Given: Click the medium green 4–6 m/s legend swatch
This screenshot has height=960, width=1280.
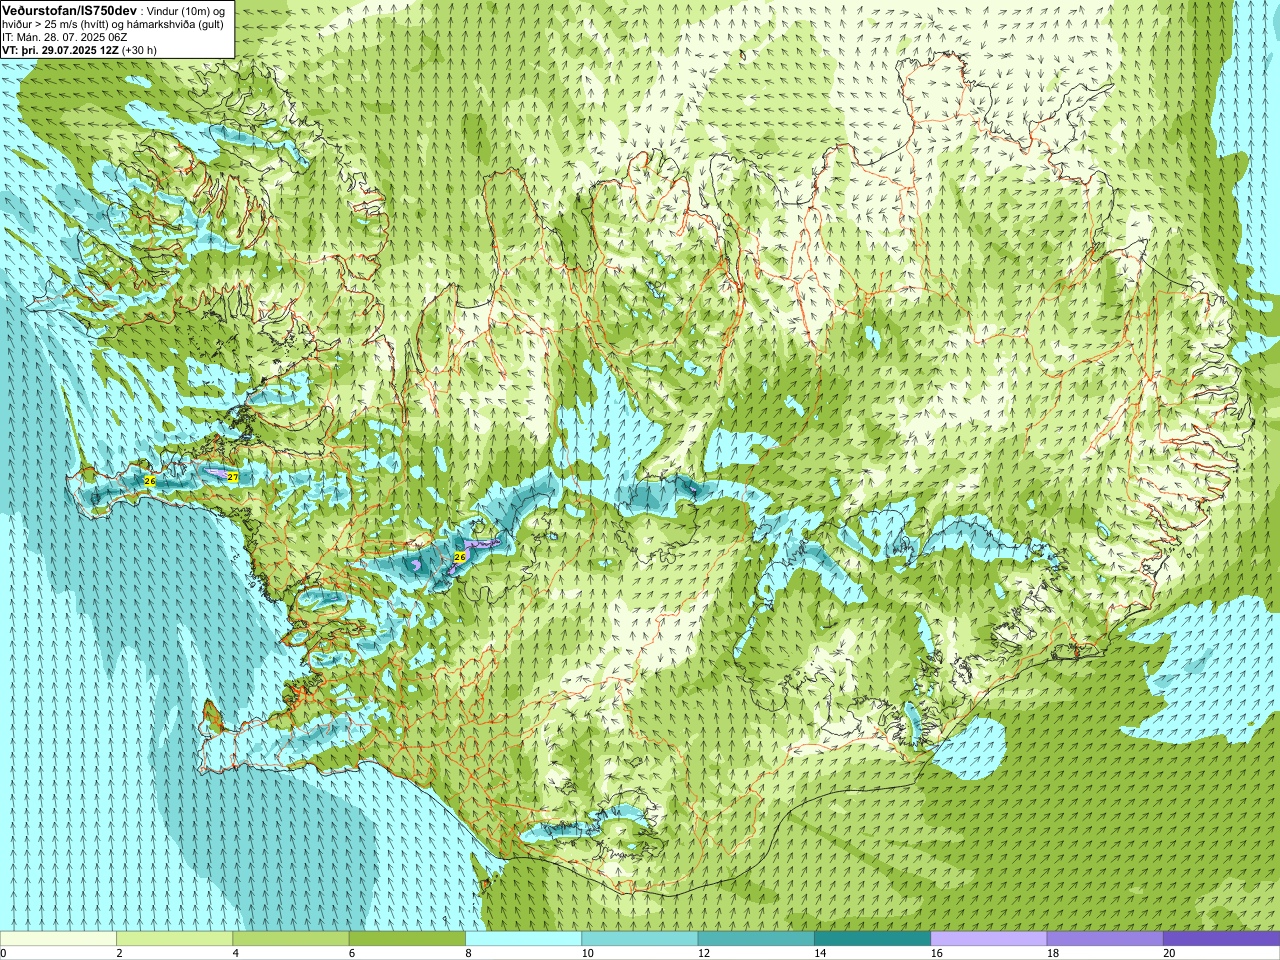Looking at the screenshot, I should click(x=291, y=939).
